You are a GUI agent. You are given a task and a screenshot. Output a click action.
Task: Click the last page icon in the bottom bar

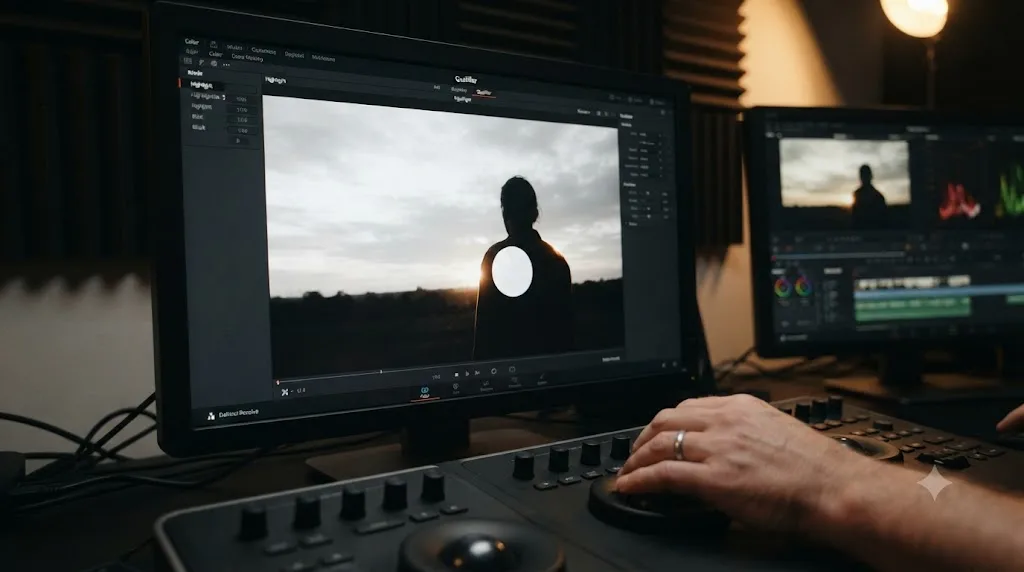coord(541,379)
